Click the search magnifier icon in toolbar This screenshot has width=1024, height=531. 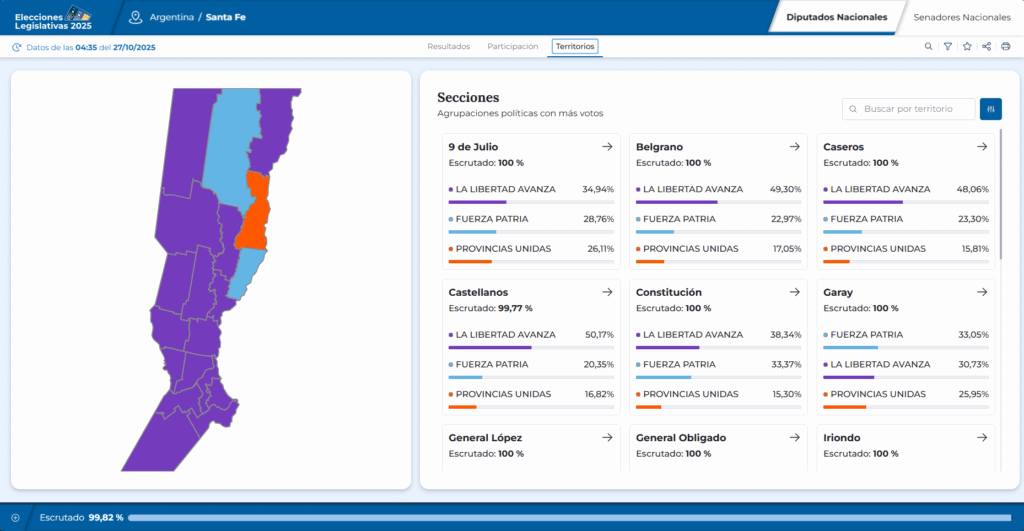click(928, 47)
